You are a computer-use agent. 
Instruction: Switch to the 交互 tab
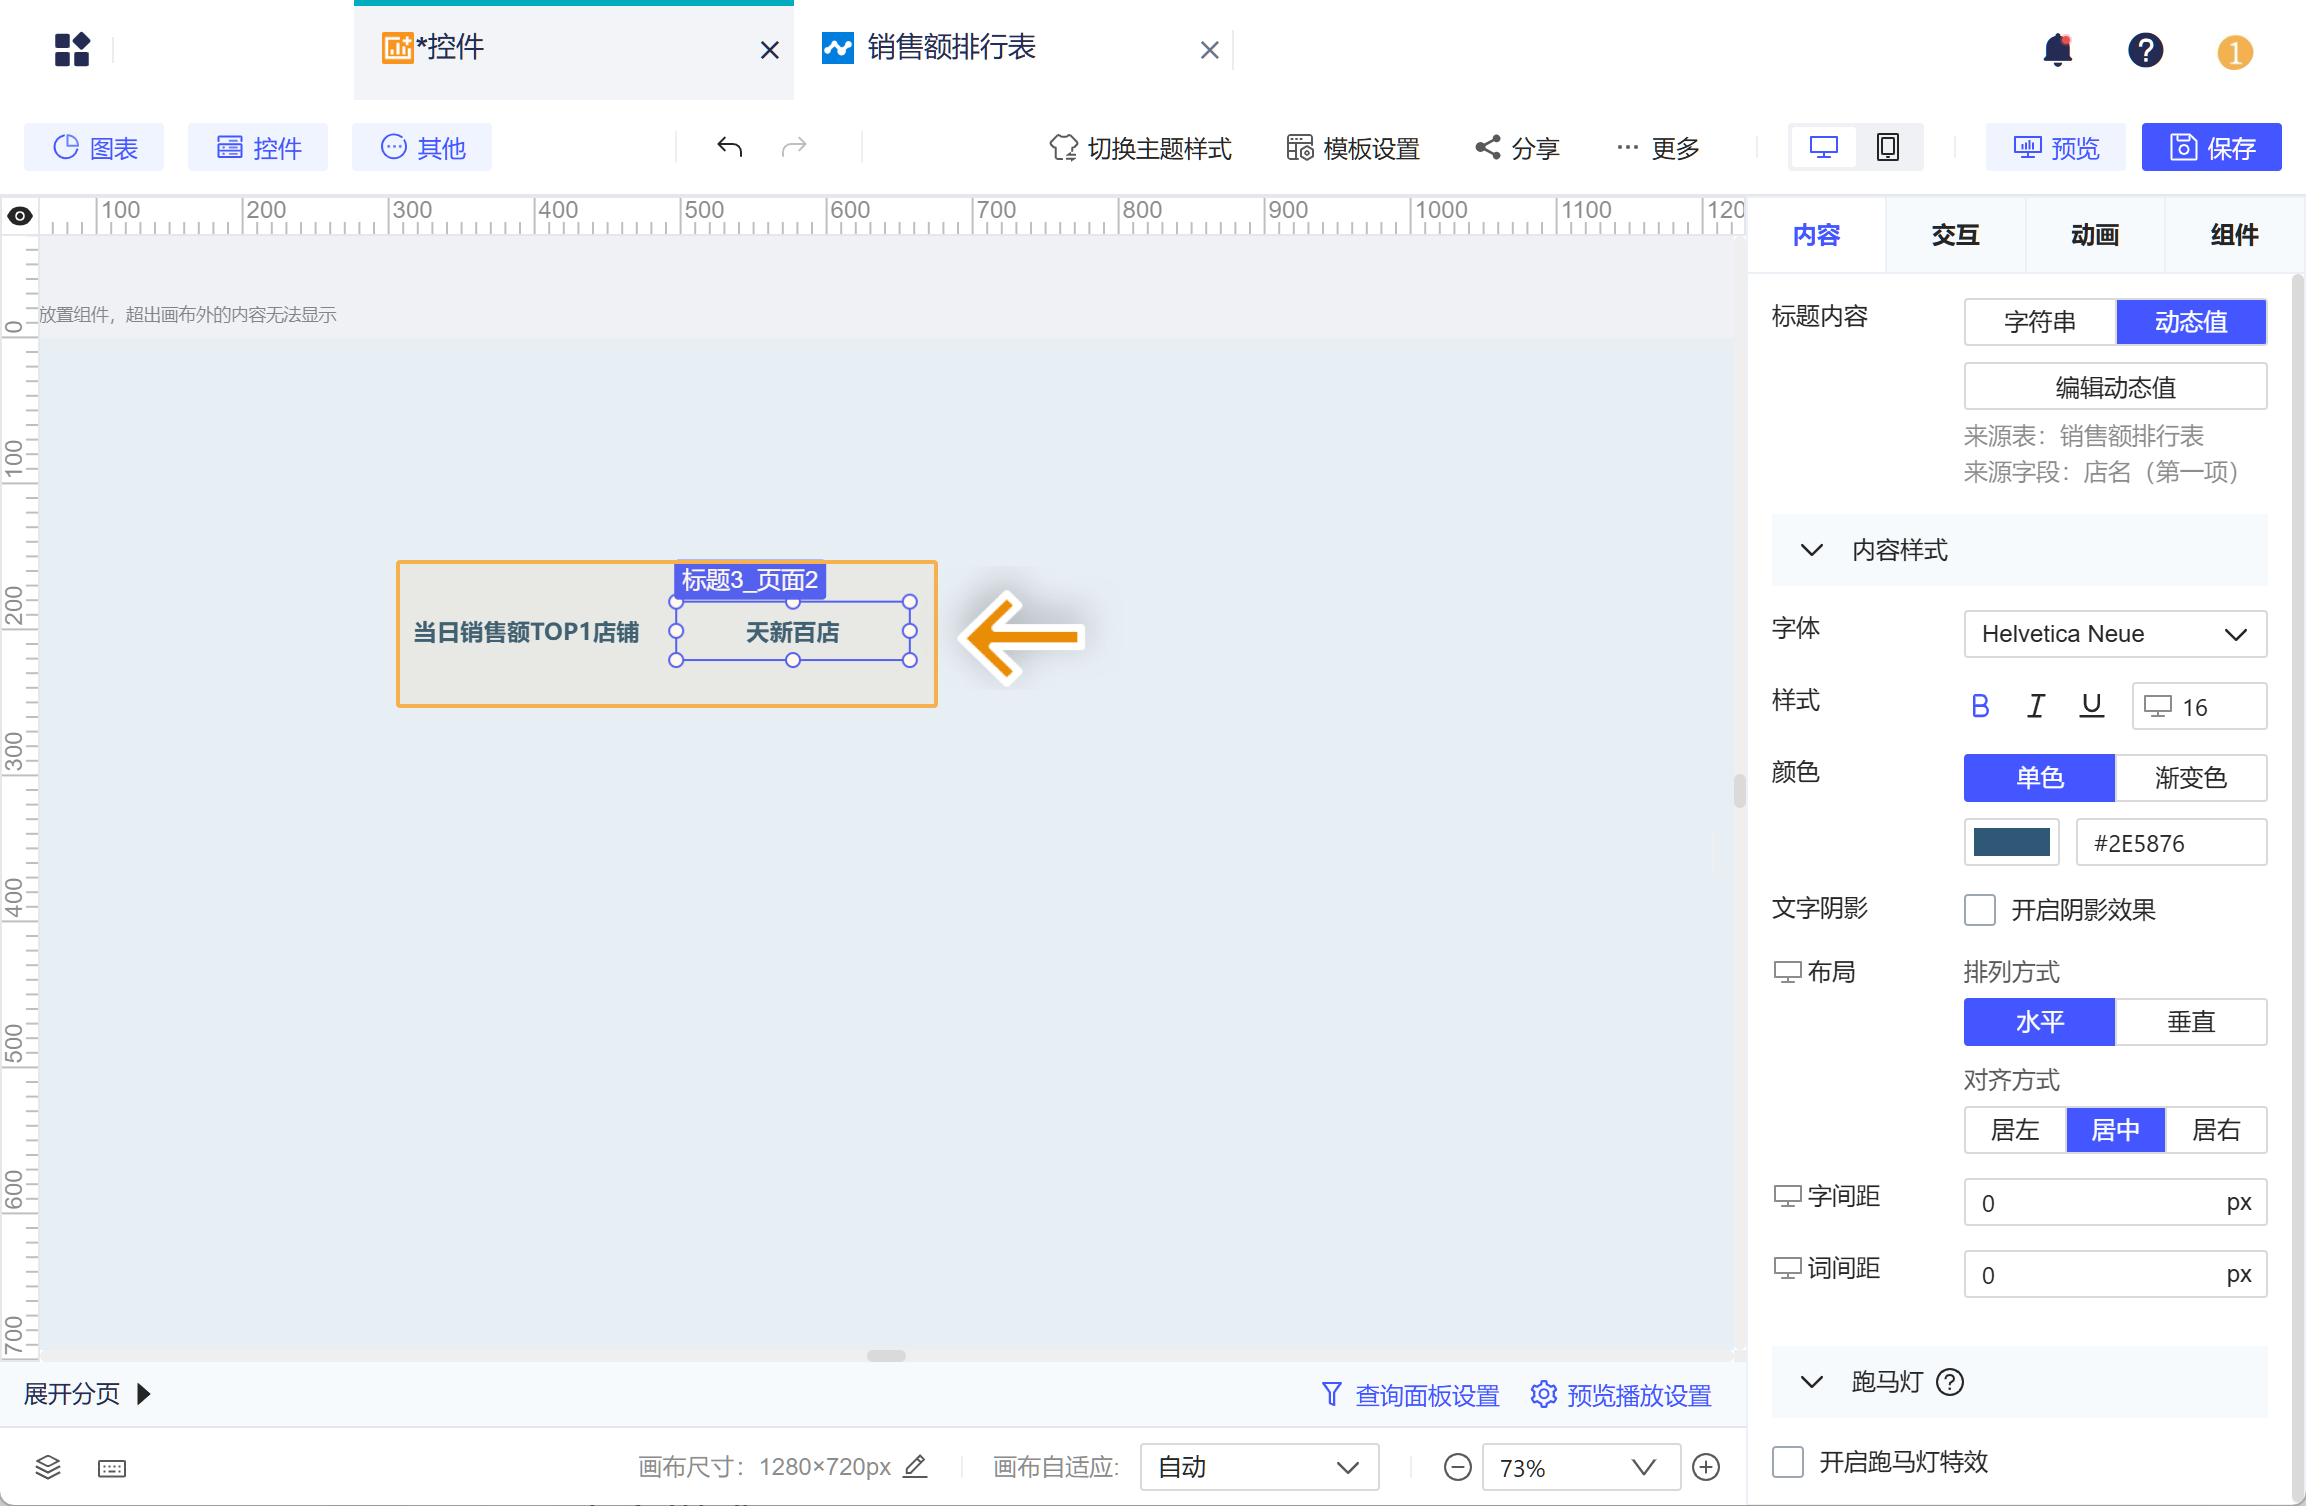(x=1954, y=234)
